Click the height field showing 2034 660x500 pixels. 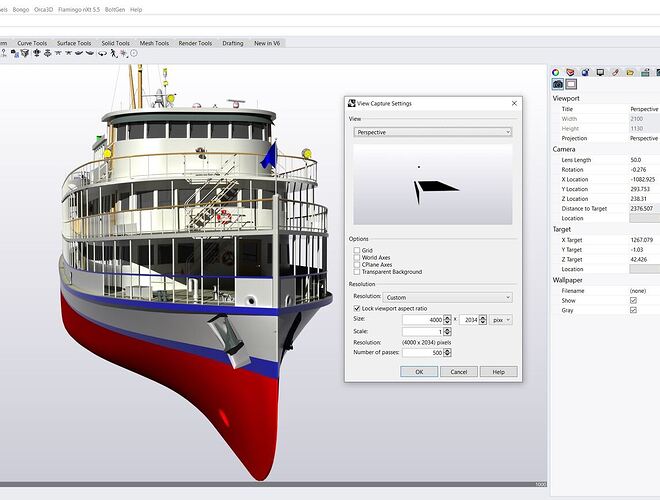click(x=469, y=320)
